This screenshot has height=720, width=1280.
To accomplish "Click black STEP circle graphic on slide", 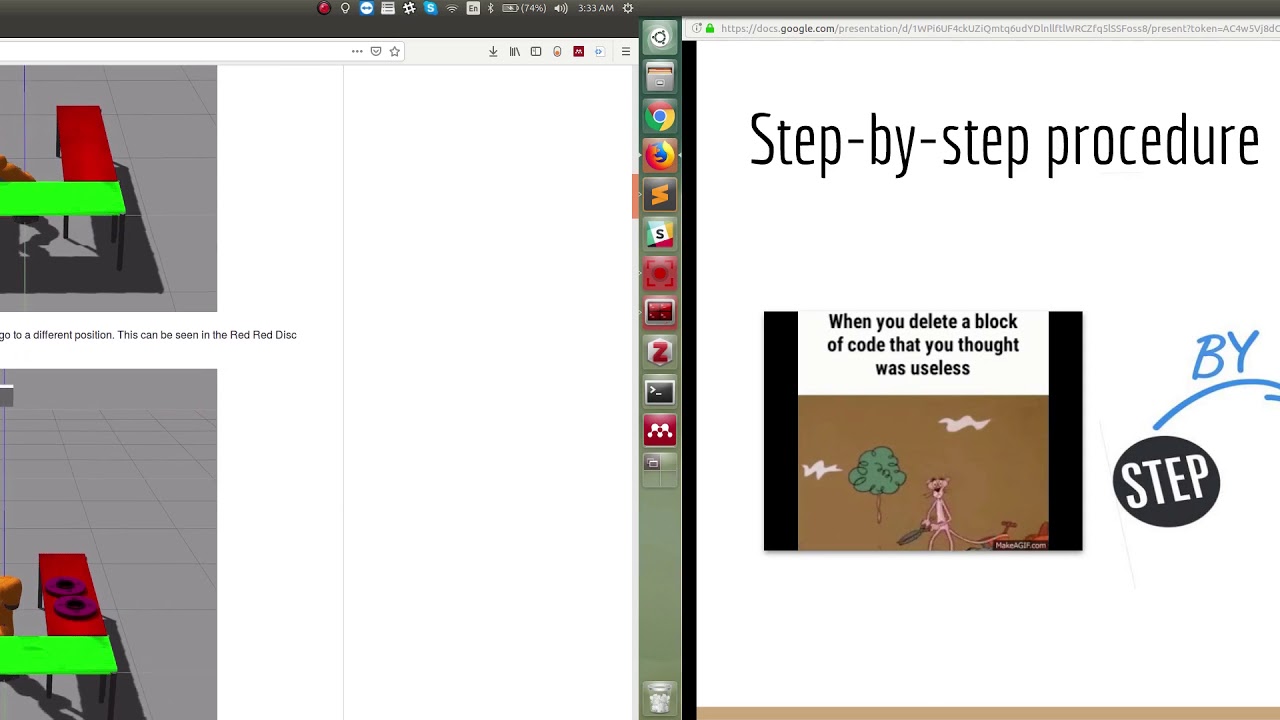I will pyautogui.click(x=1166, y=481).
